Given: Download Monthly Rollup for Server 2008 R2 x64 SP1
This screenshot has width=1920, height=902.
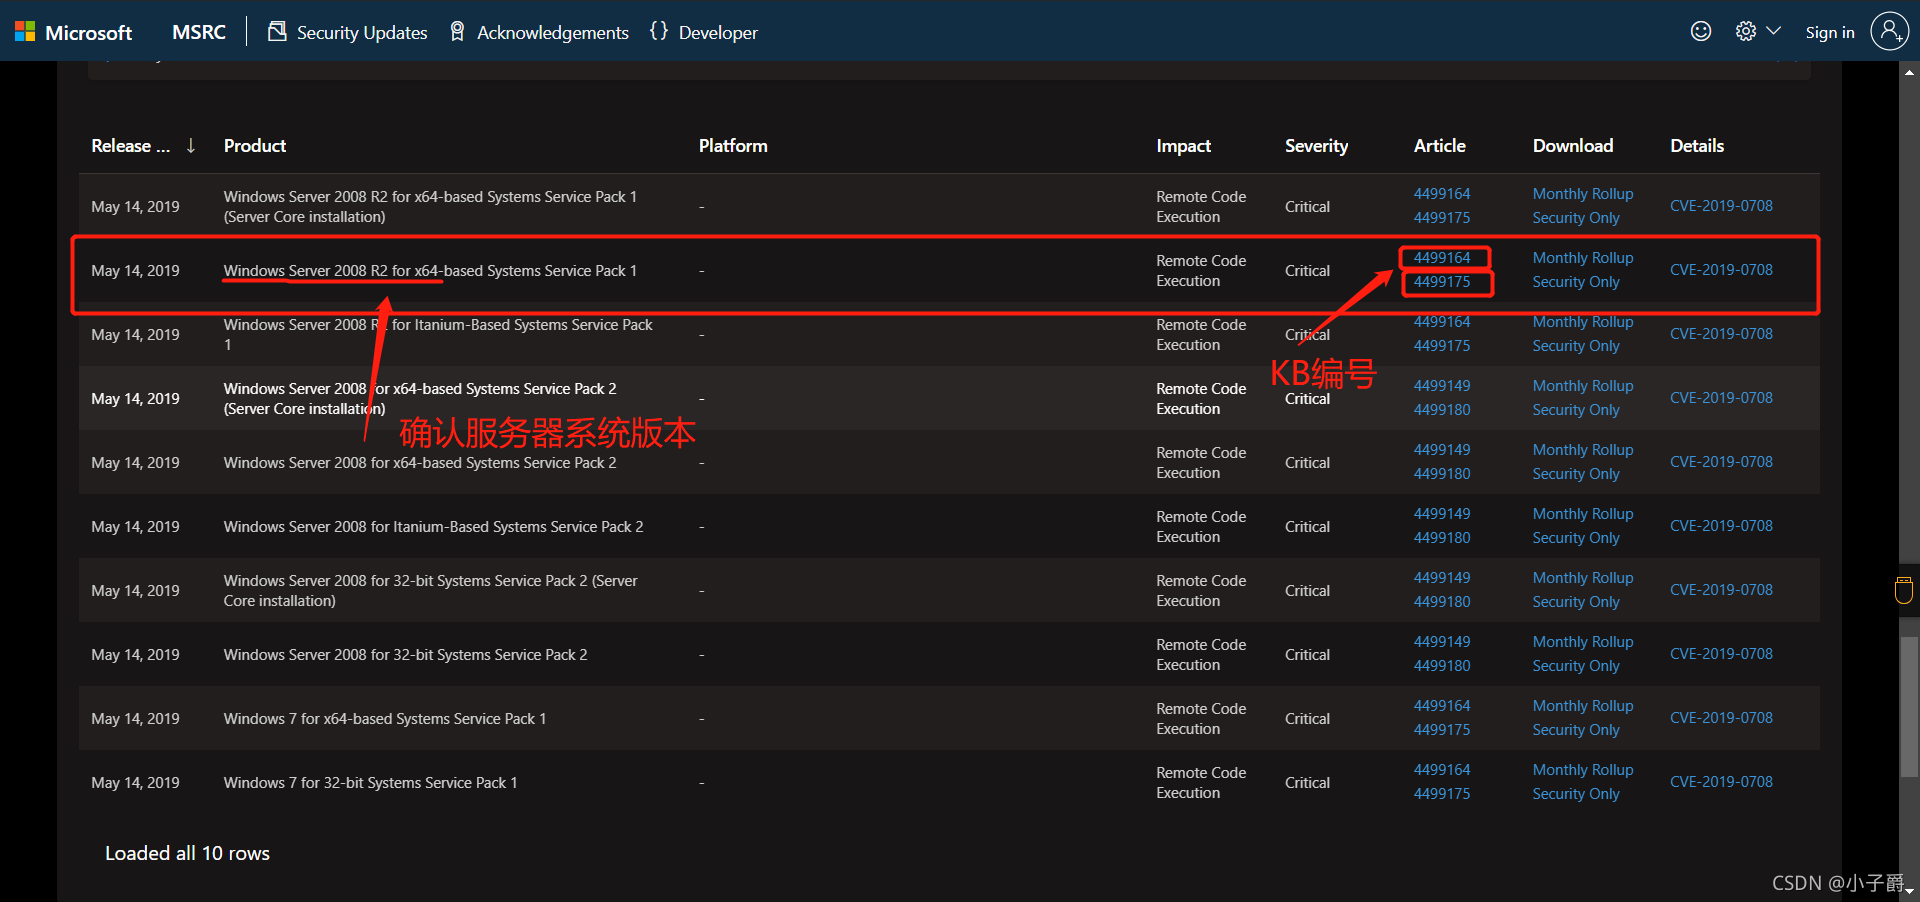Looking at the screenshot, I should [1583, 258].
